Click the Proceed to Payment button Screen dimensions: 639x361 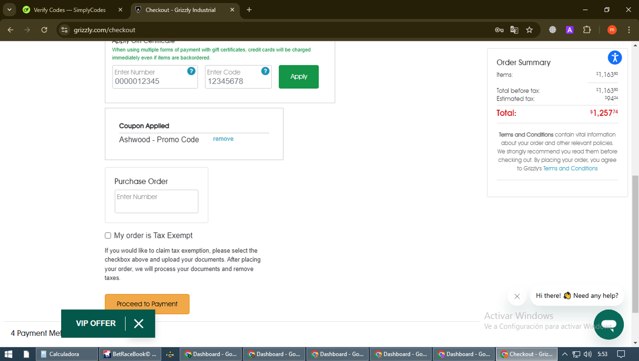147,304
